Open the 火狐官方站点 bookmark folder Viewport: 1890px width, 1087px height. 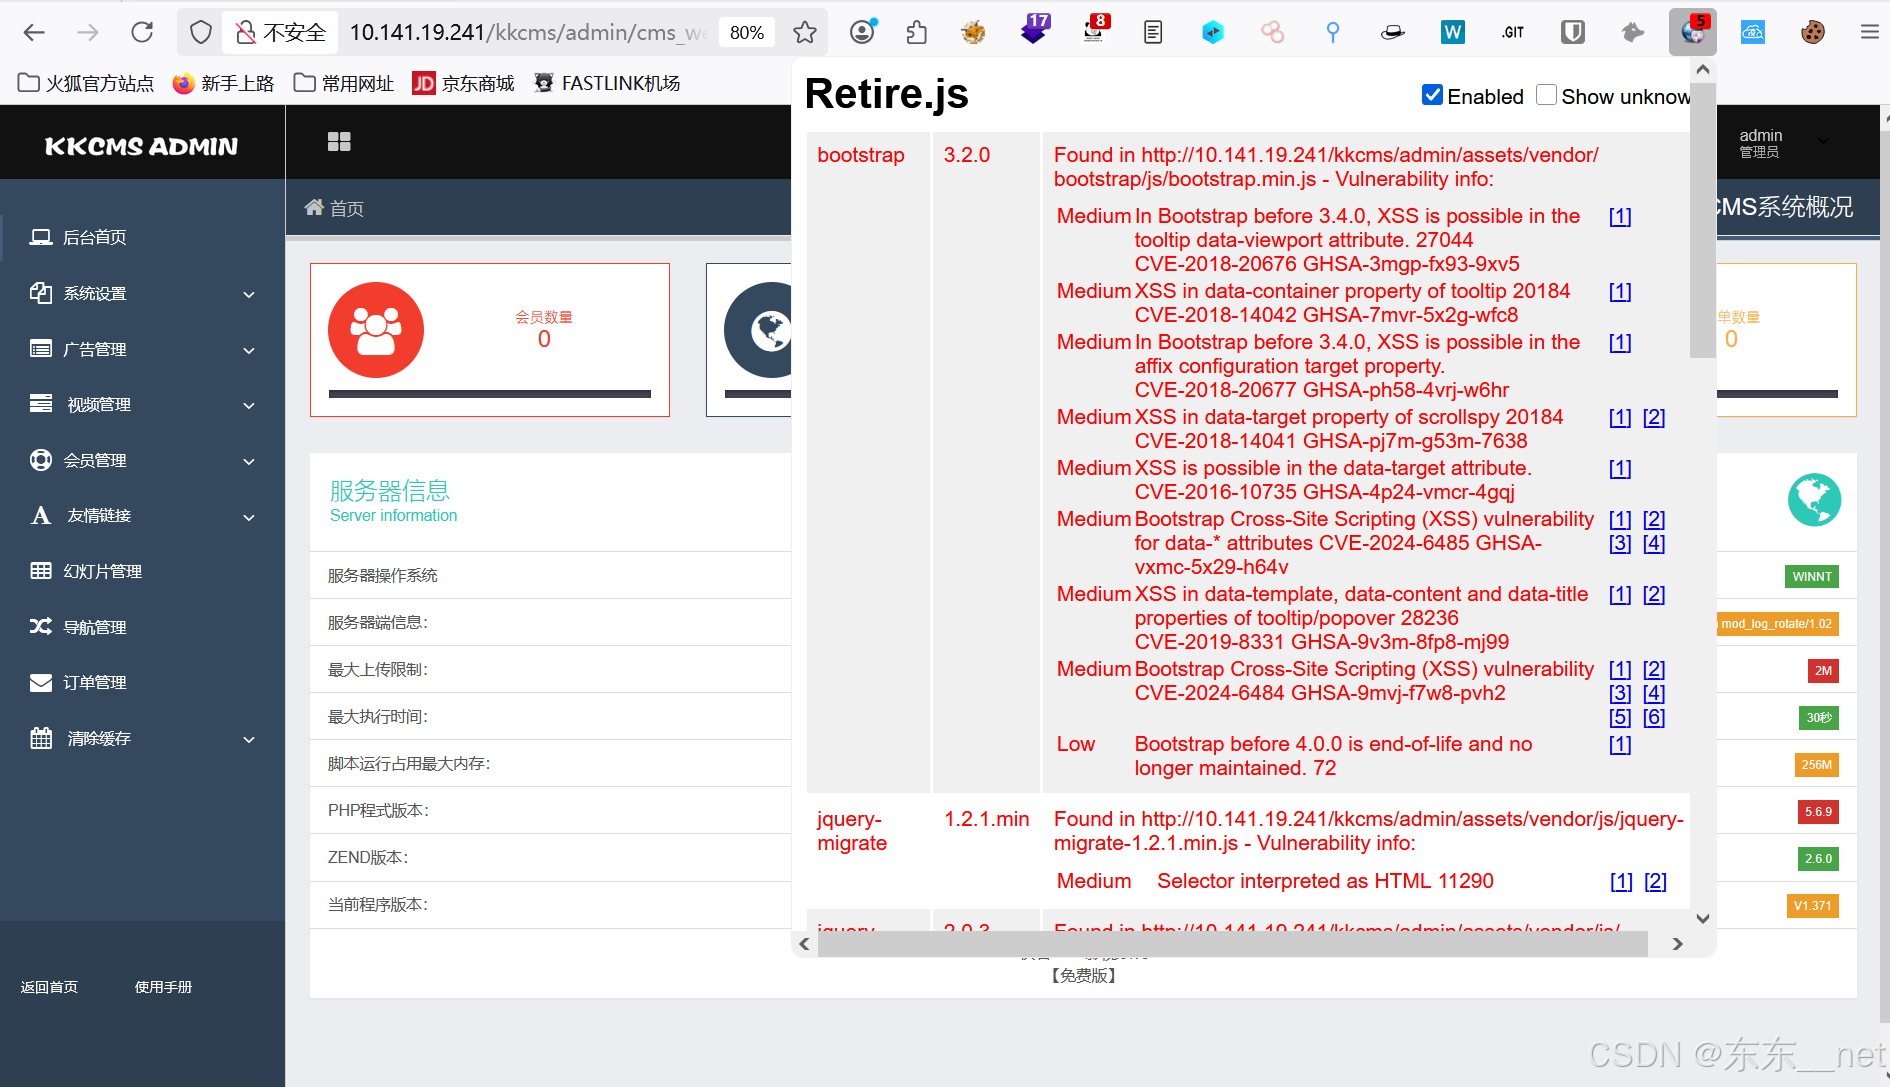click(86, 83)
